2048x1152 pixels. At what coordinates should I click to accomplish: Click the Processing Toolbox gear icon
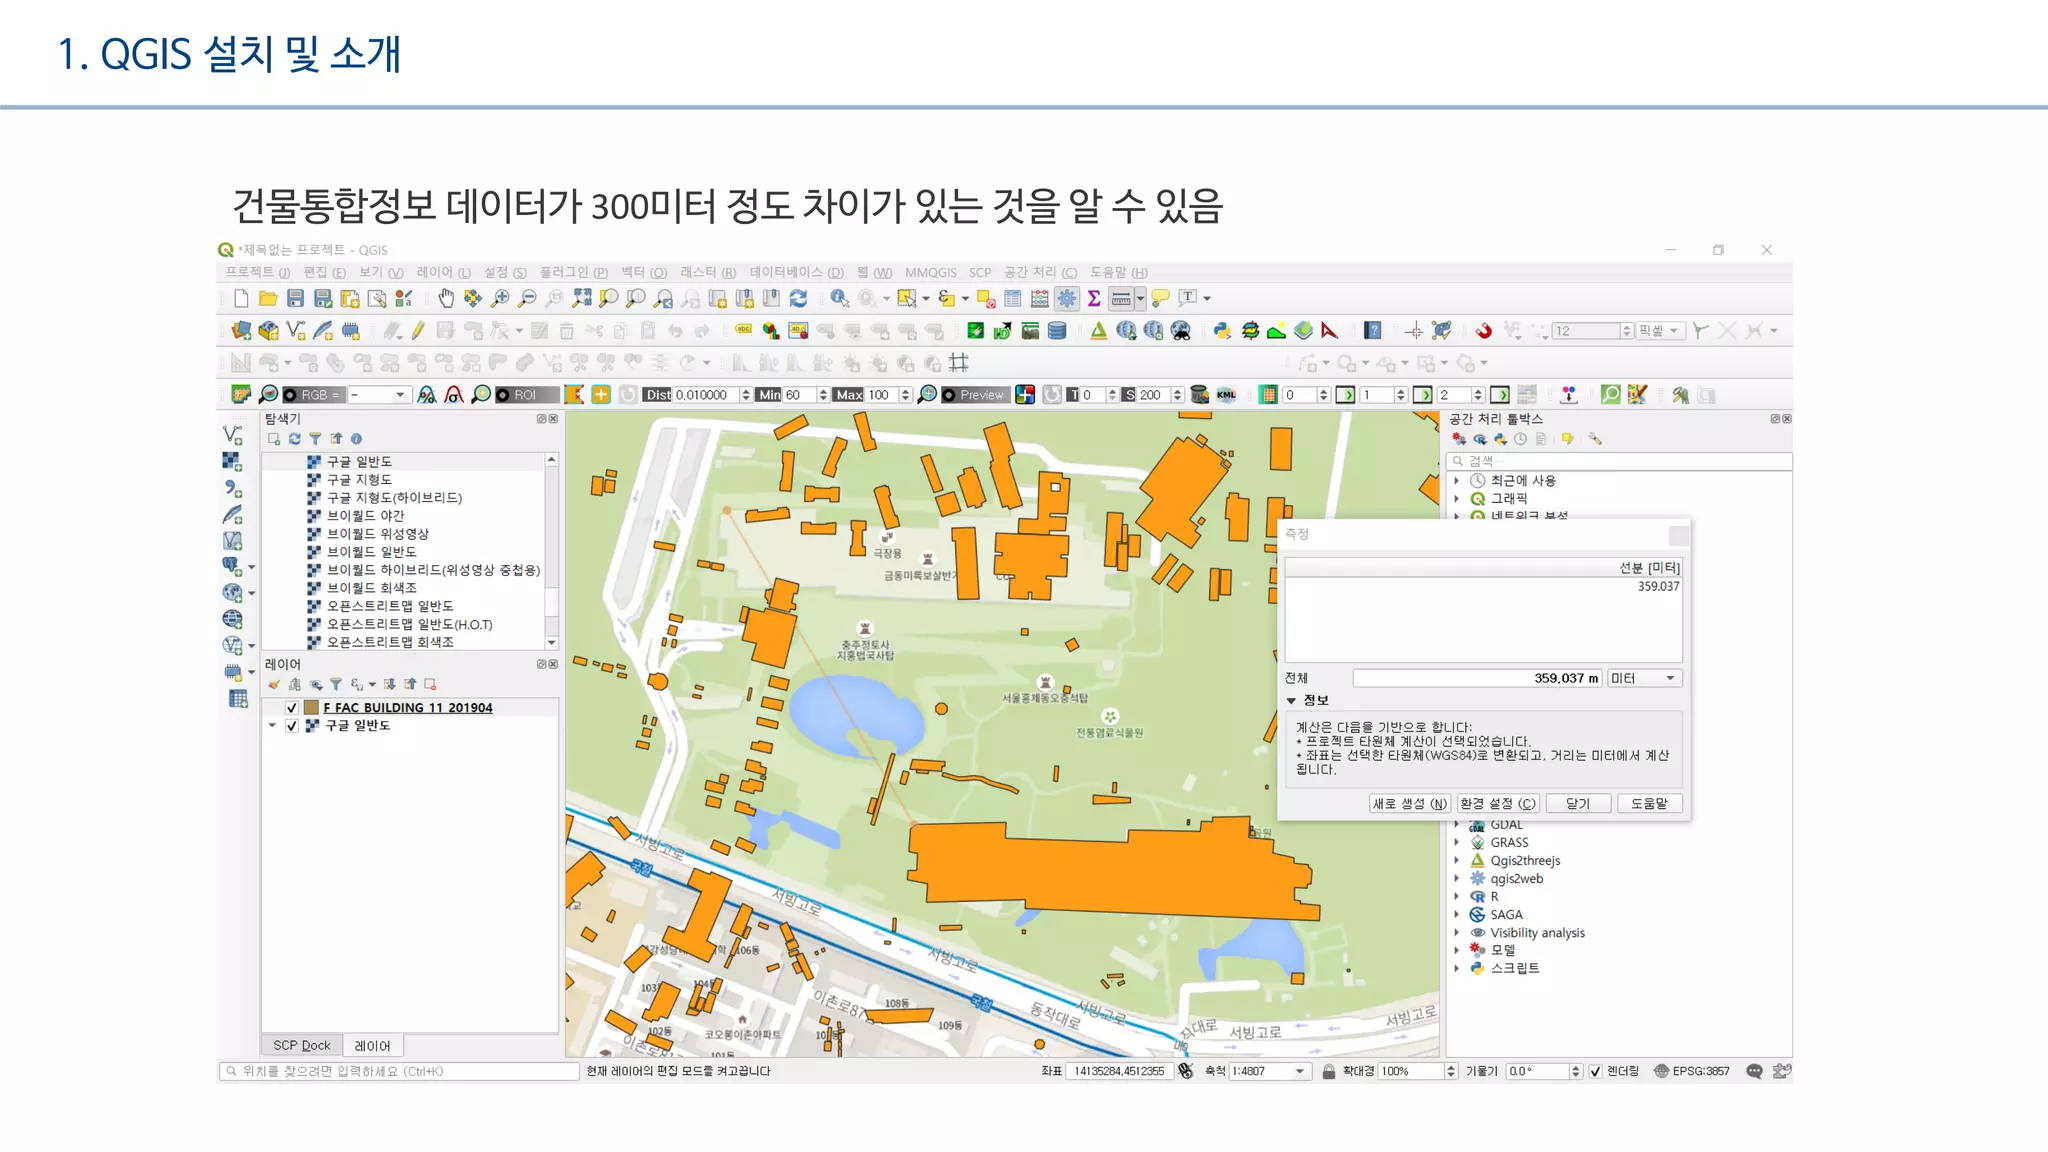click(x=1067, y=298)
